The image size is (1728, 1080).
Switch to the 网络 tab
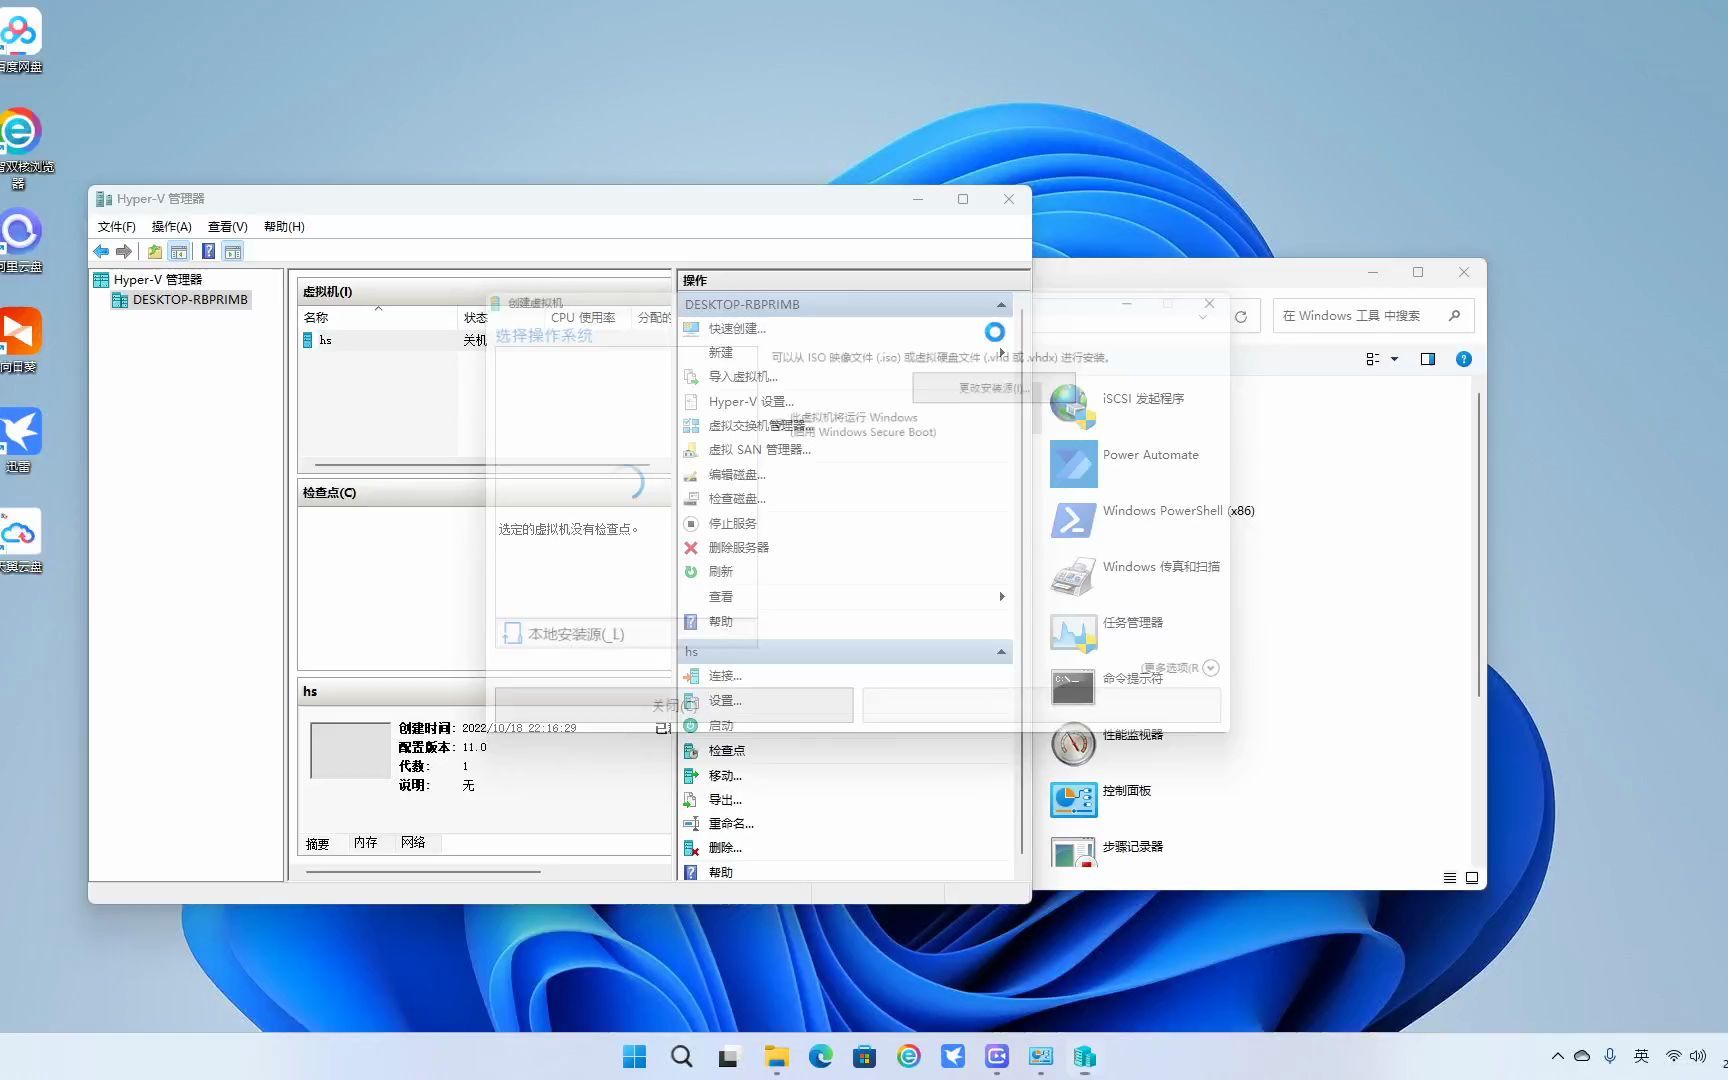(414, 843)
